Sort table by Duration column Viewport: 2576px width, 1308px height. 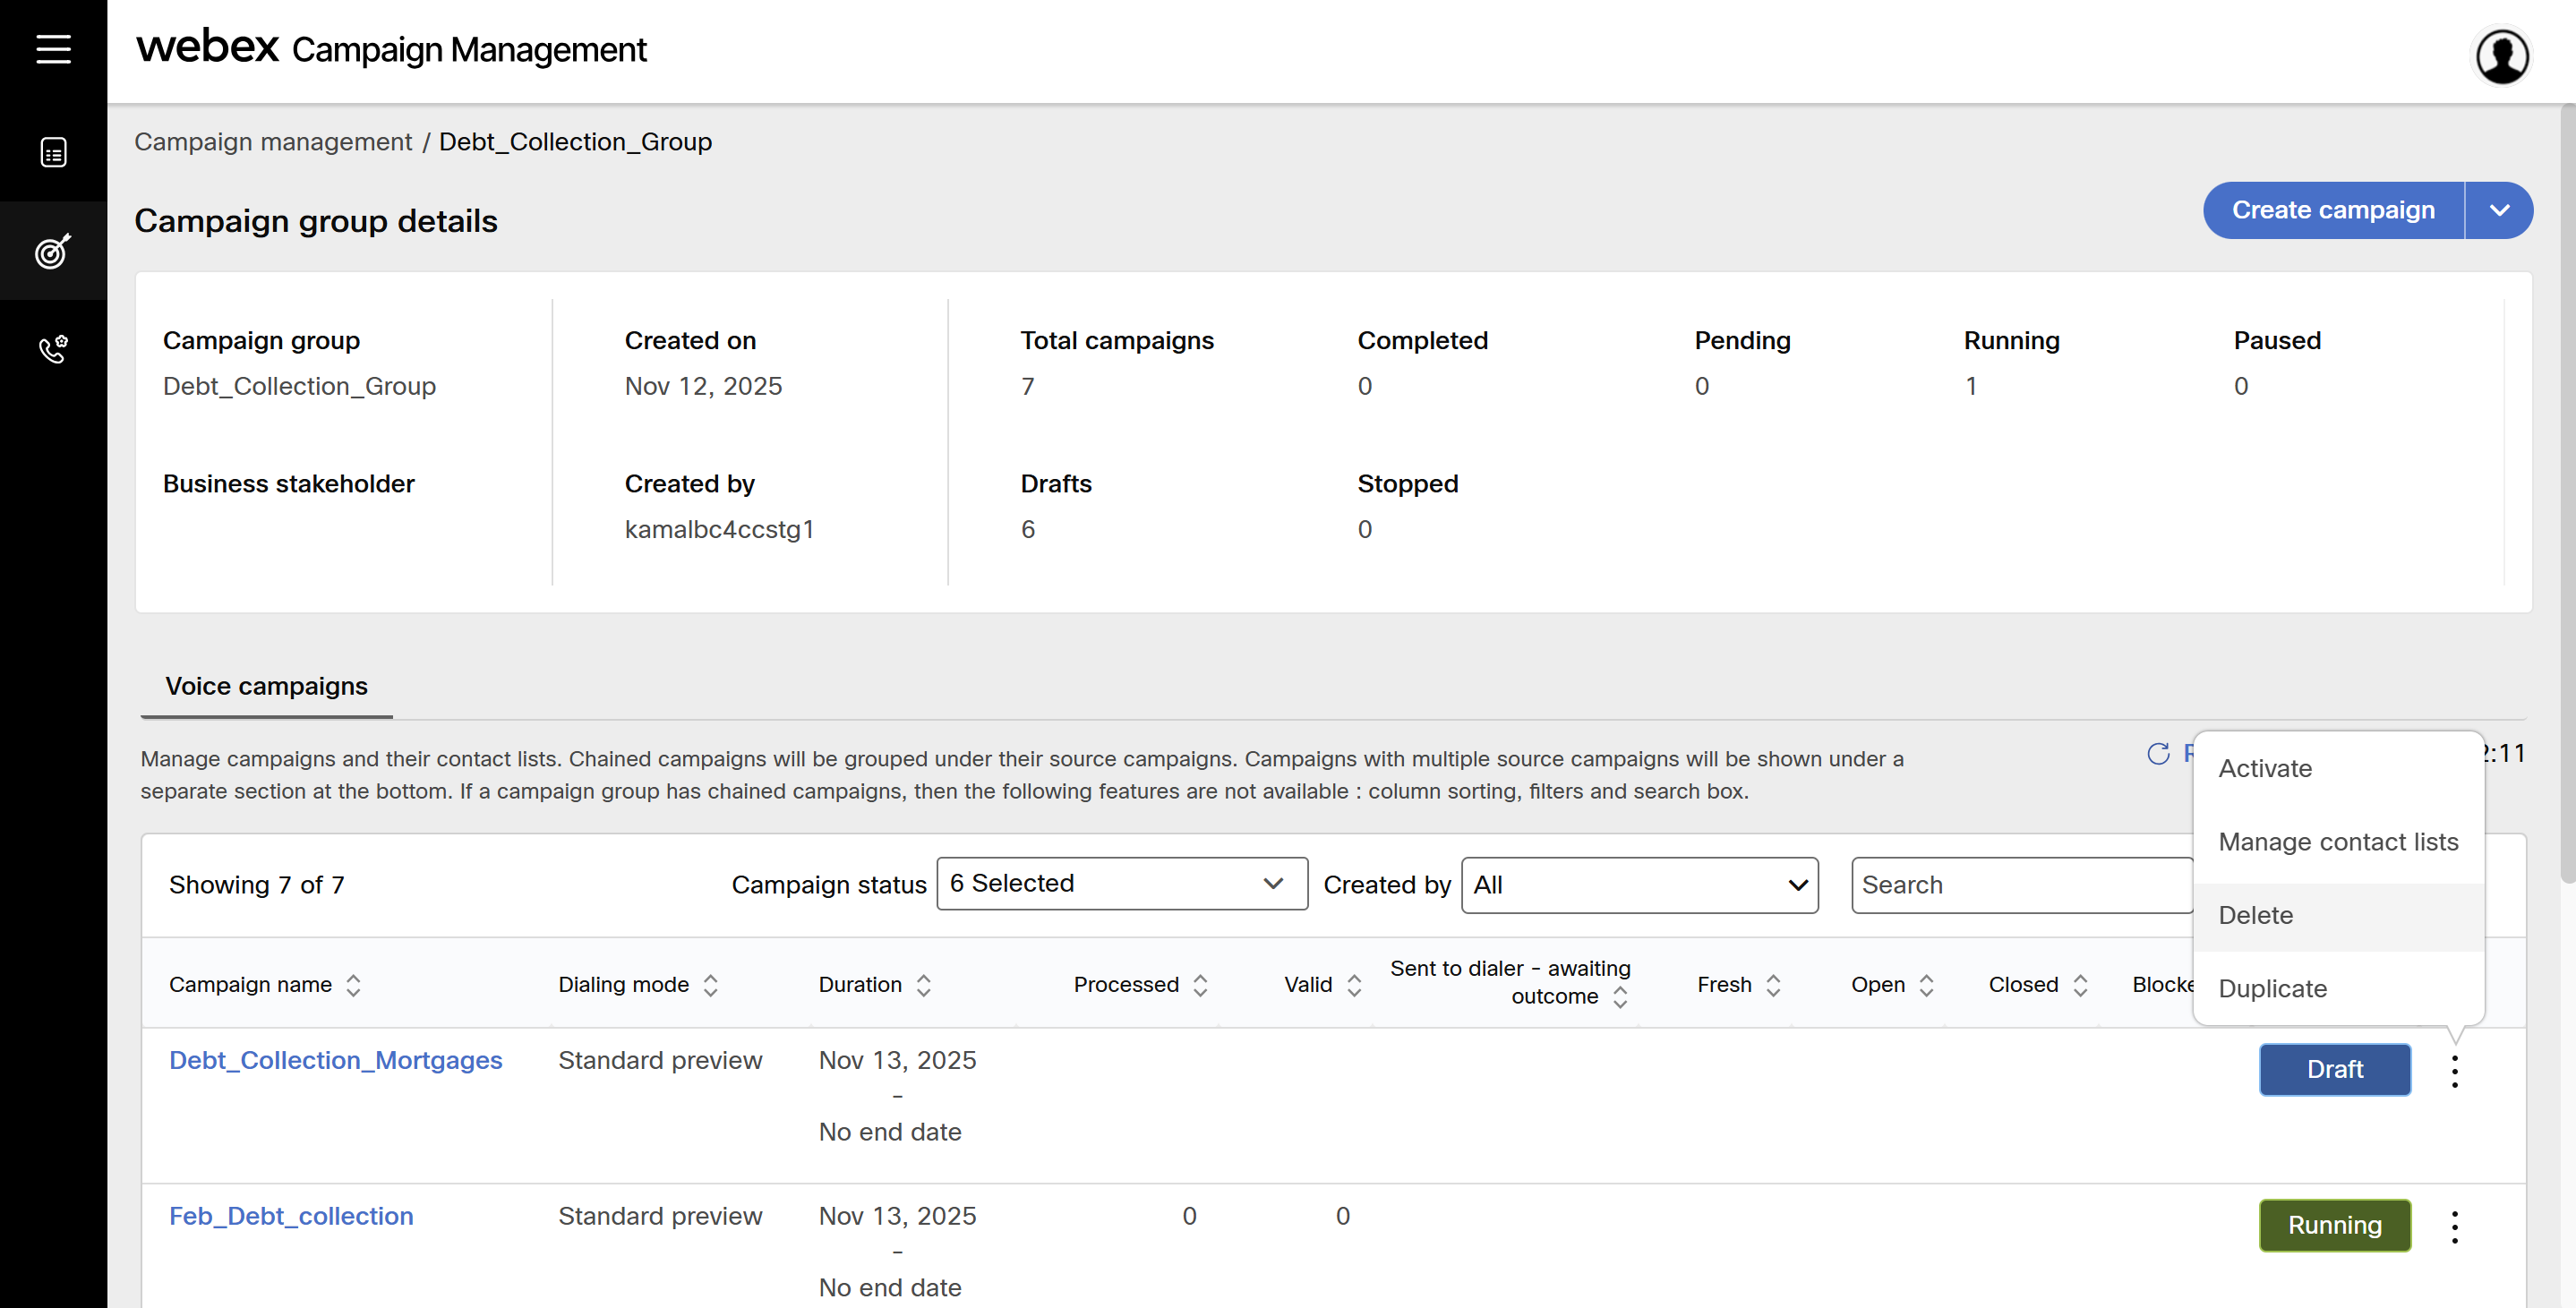(x=923, y=985)
